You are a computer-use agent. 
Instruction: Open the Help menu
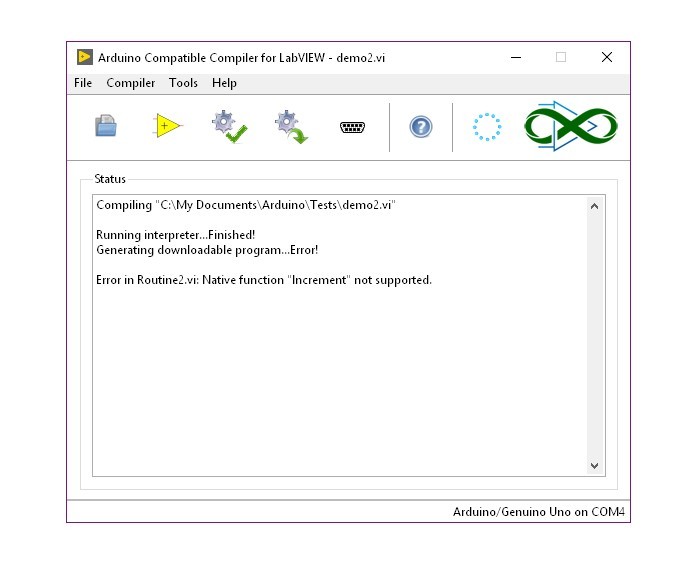click(224, 83)
